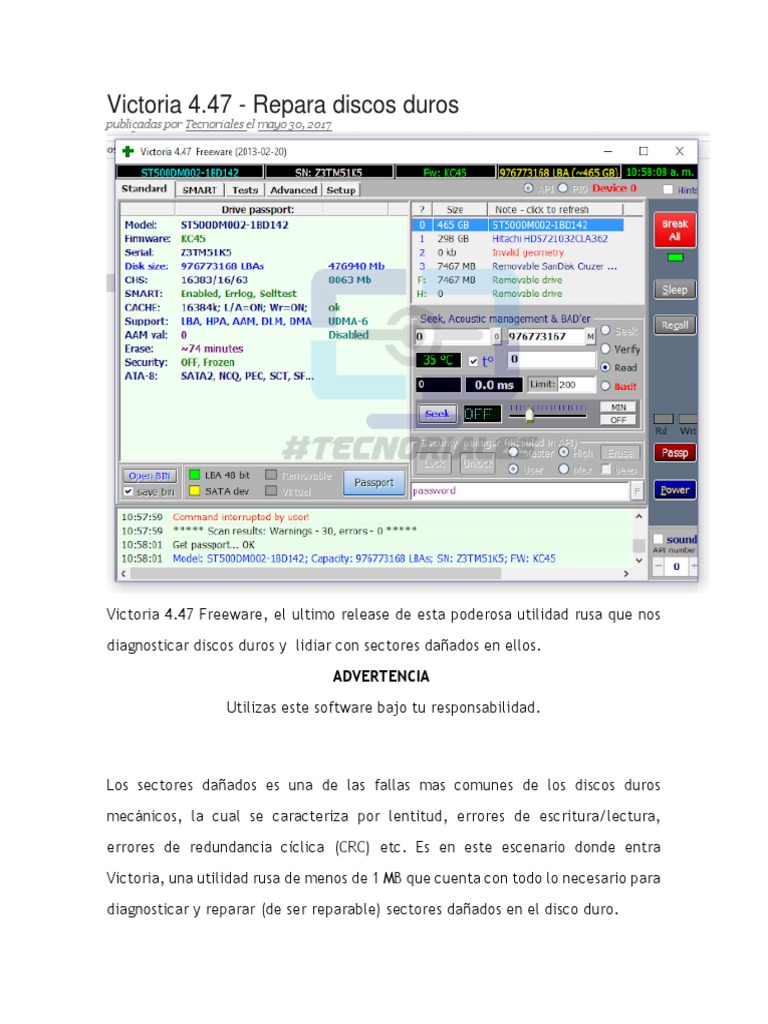Switch to the Standard tab
The width and height of the screenshot is (768, 1024).
[x=144, y=189]
